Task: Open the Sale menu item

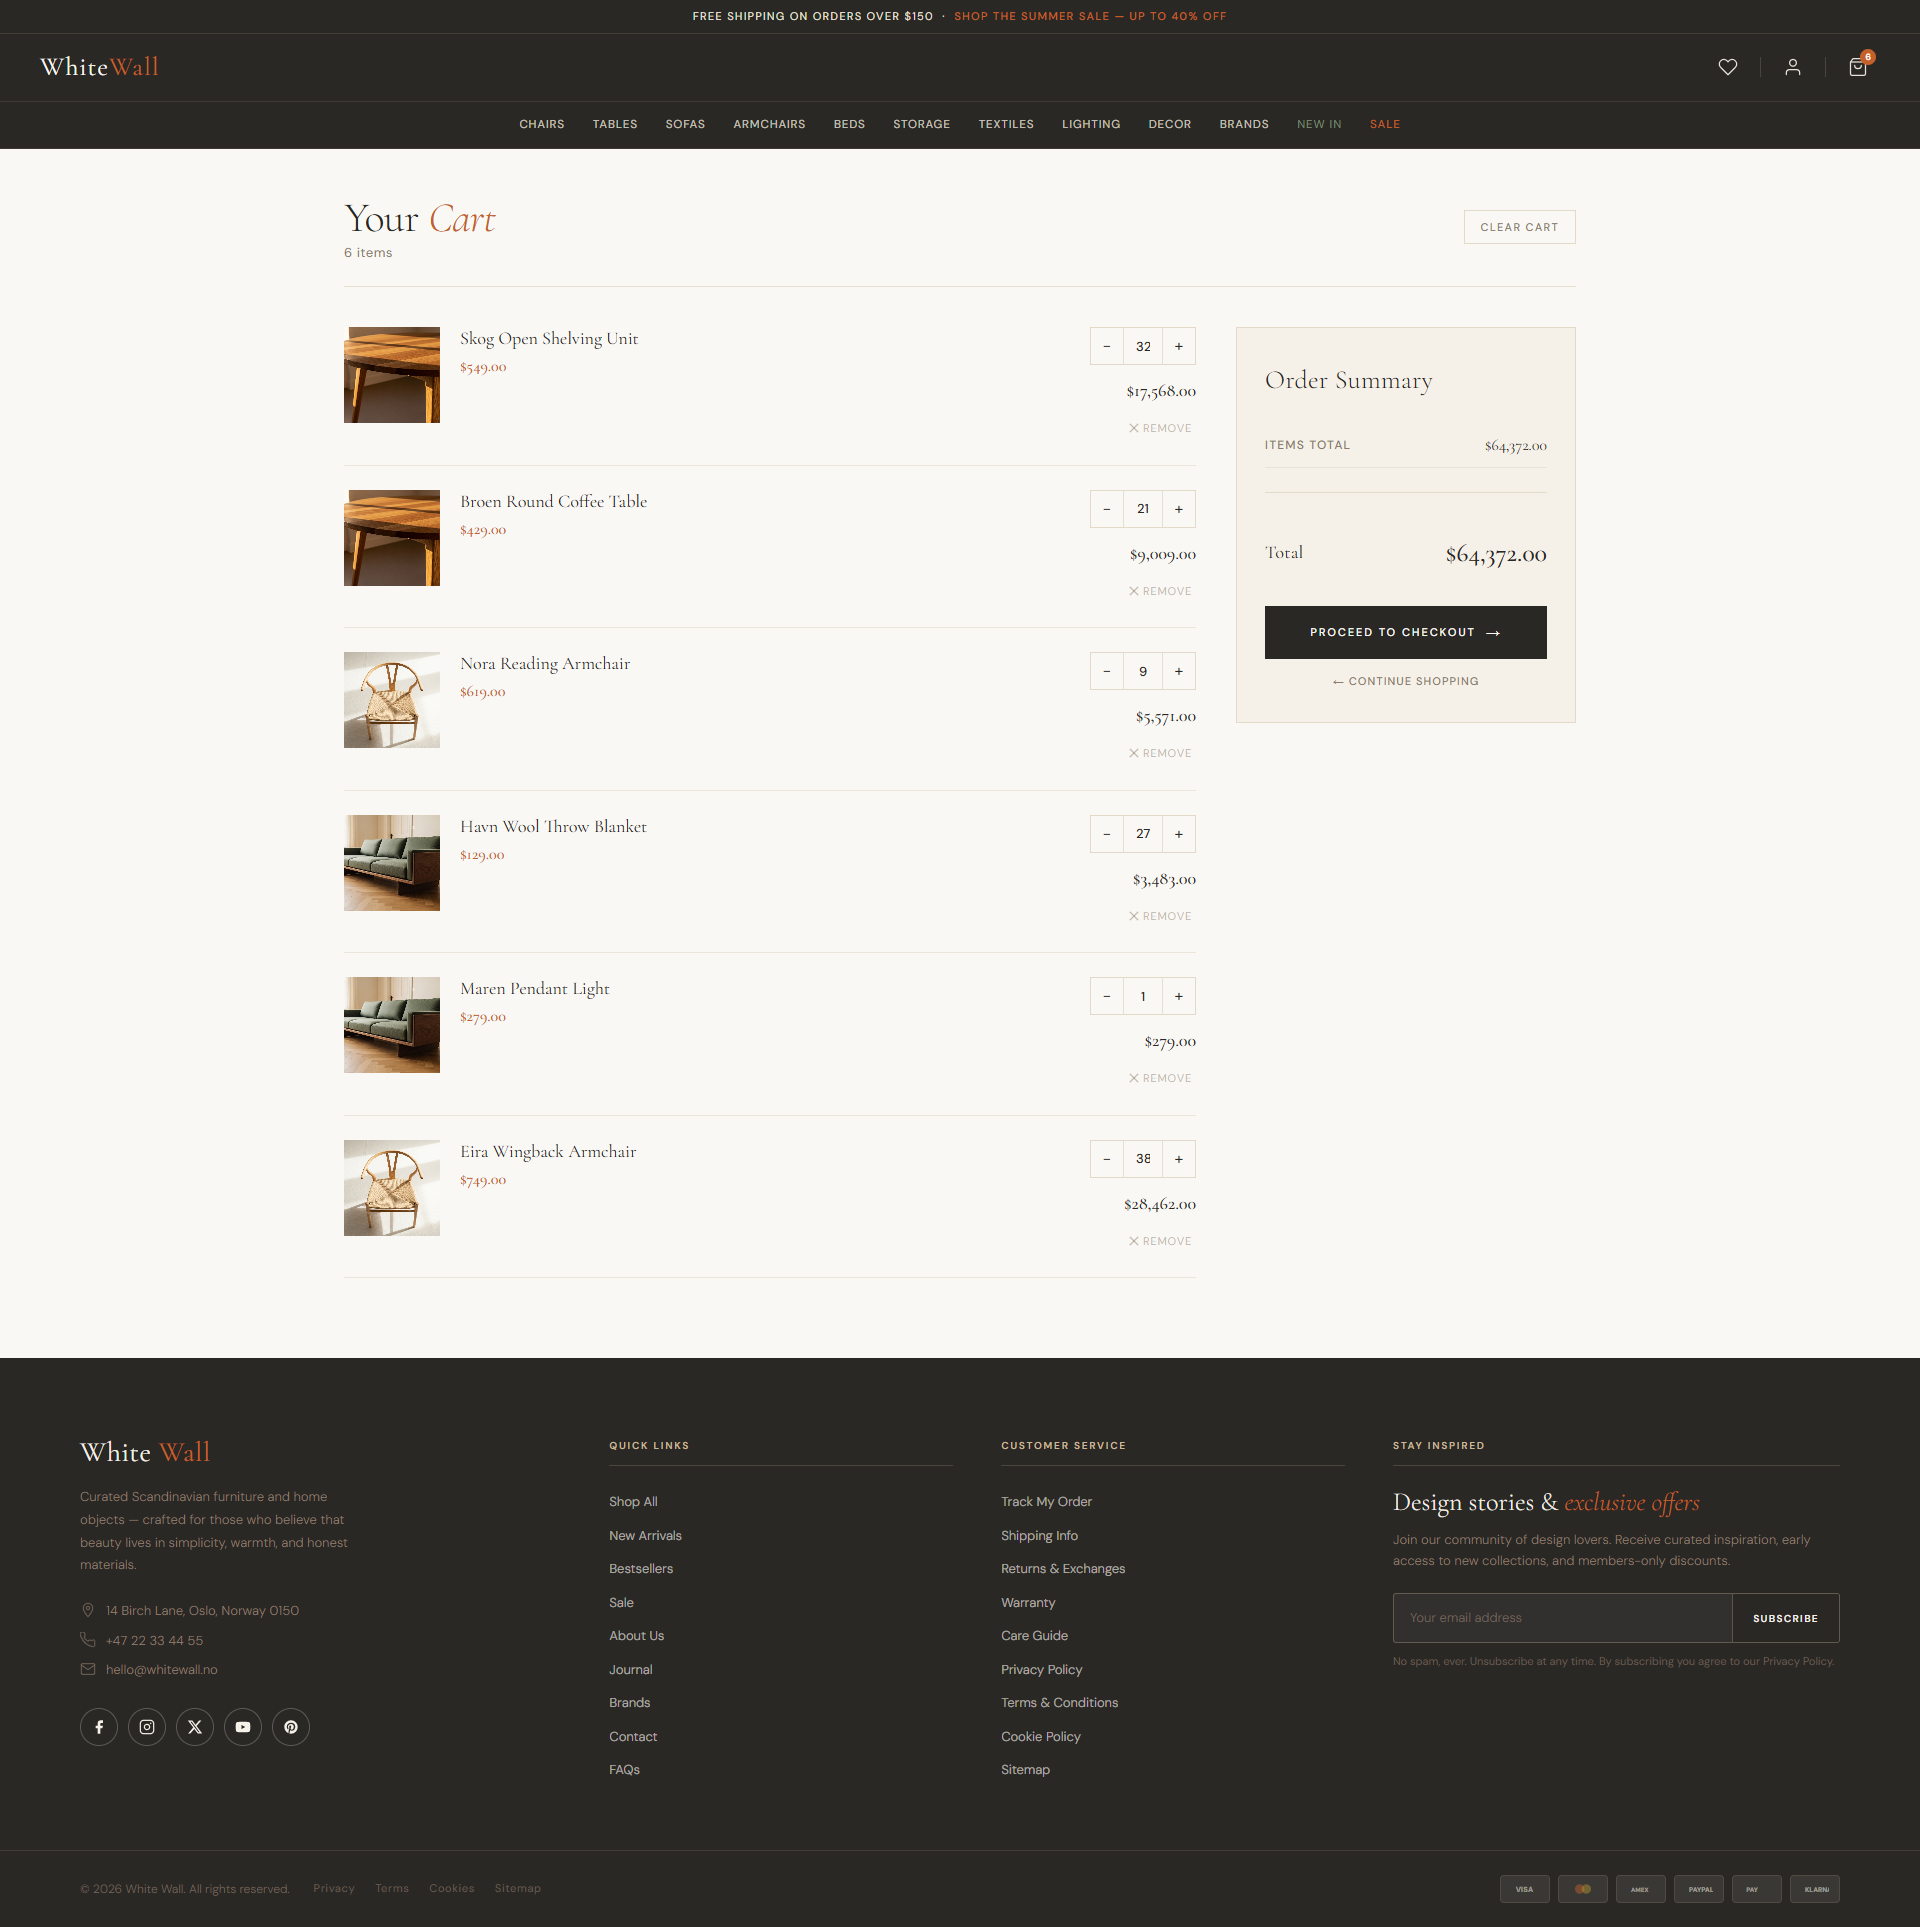Action: coord(1385,124)
